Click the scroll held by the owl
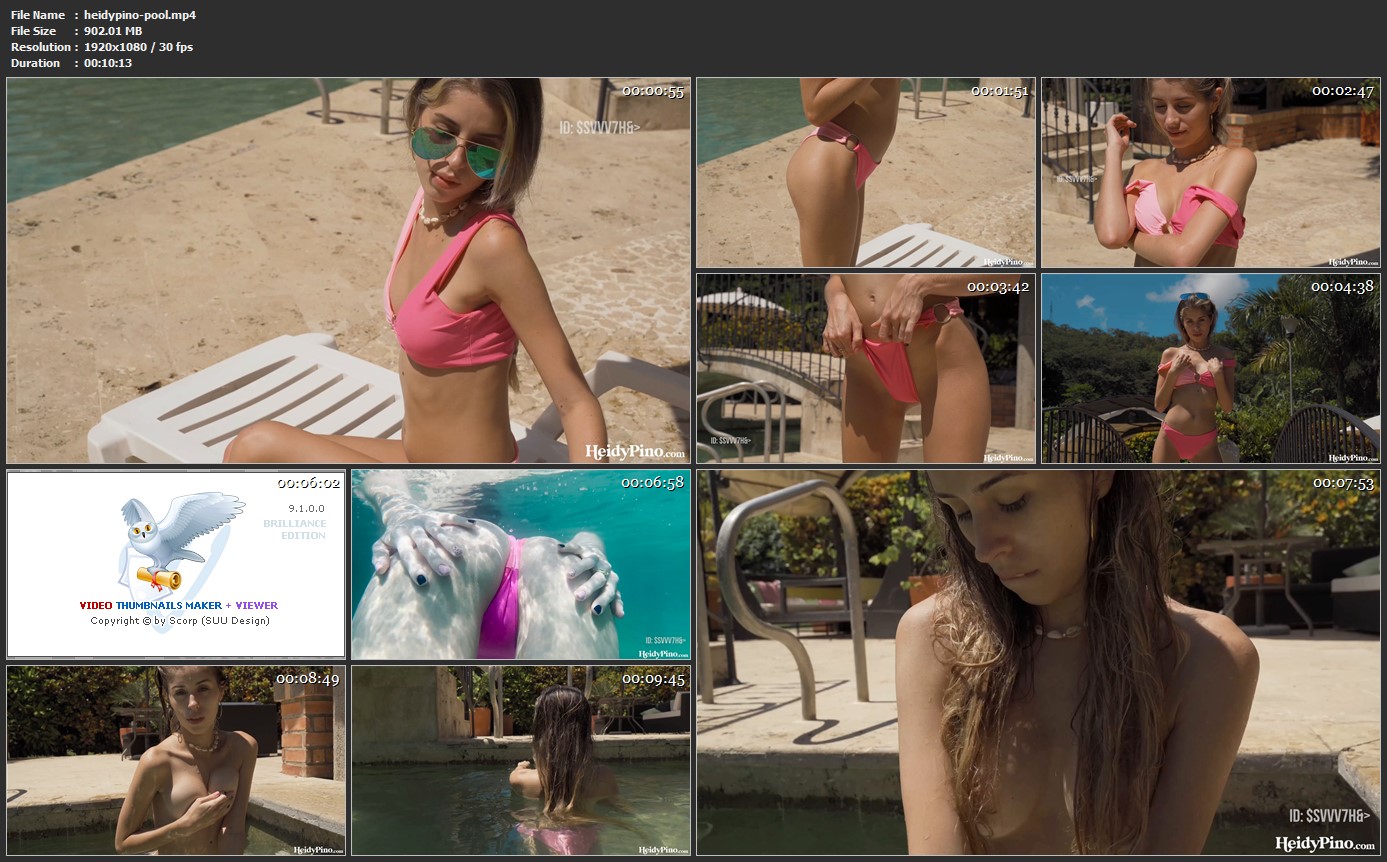The width and height of the screenshot is (1387, 862). pos(160,578)
